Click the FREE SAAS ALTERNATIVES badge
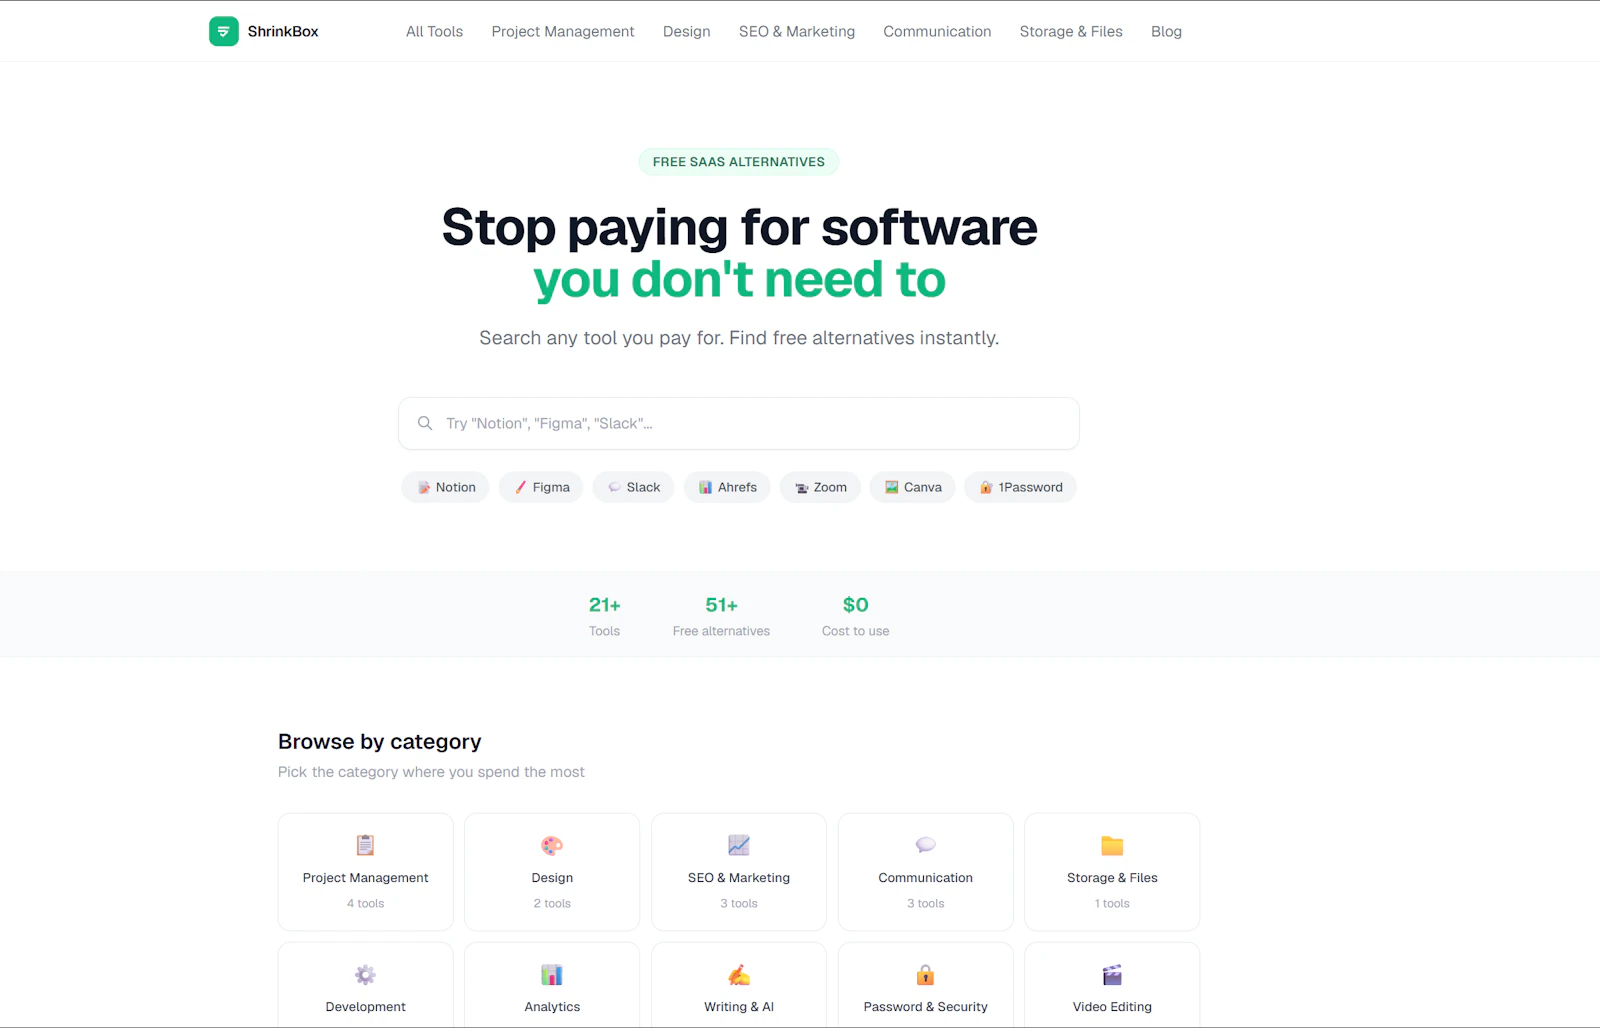Image resolution: width=1600 pixels, height=1028 pixels. (x=739, y=162)
